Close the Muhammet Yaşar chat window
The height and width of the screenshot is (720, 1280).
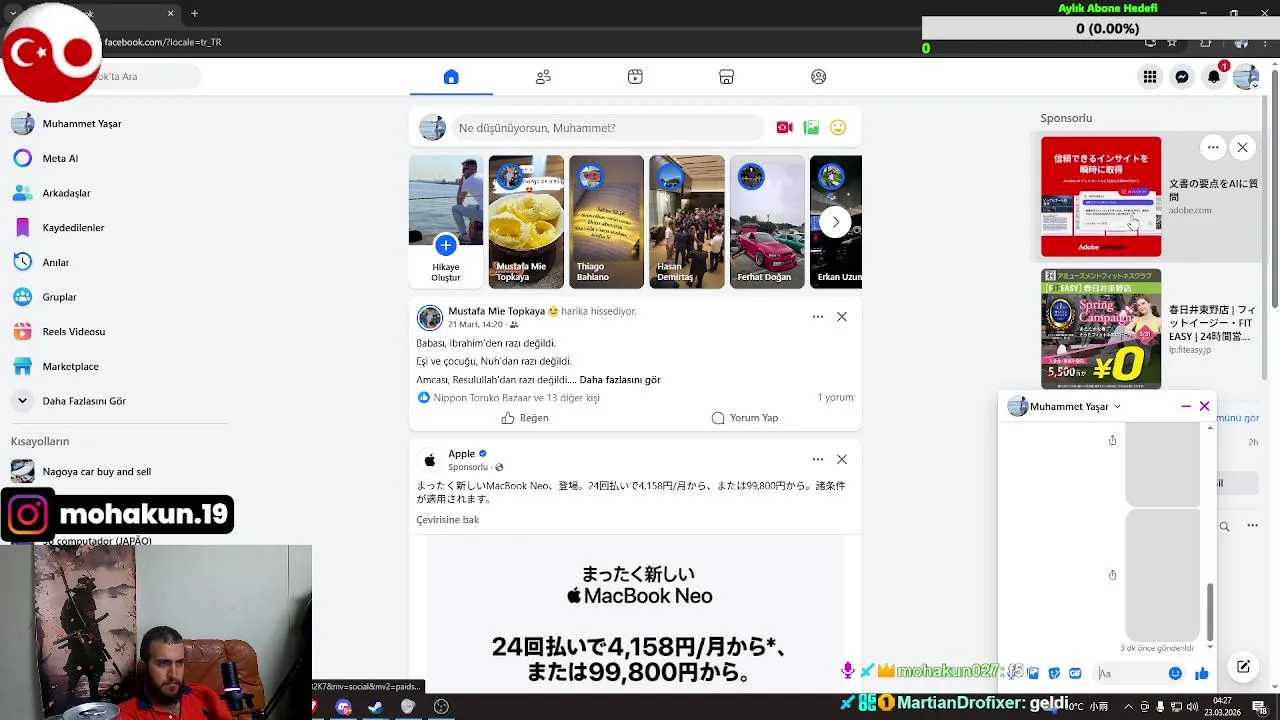(1204, 406)
